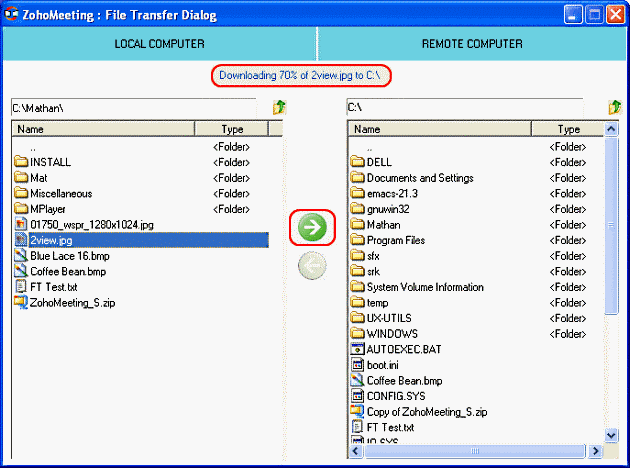Click the ZohoMeeting_S.zip archive icon
The width and height of the screenshot is (630, 468).
[x=21, y=302]
